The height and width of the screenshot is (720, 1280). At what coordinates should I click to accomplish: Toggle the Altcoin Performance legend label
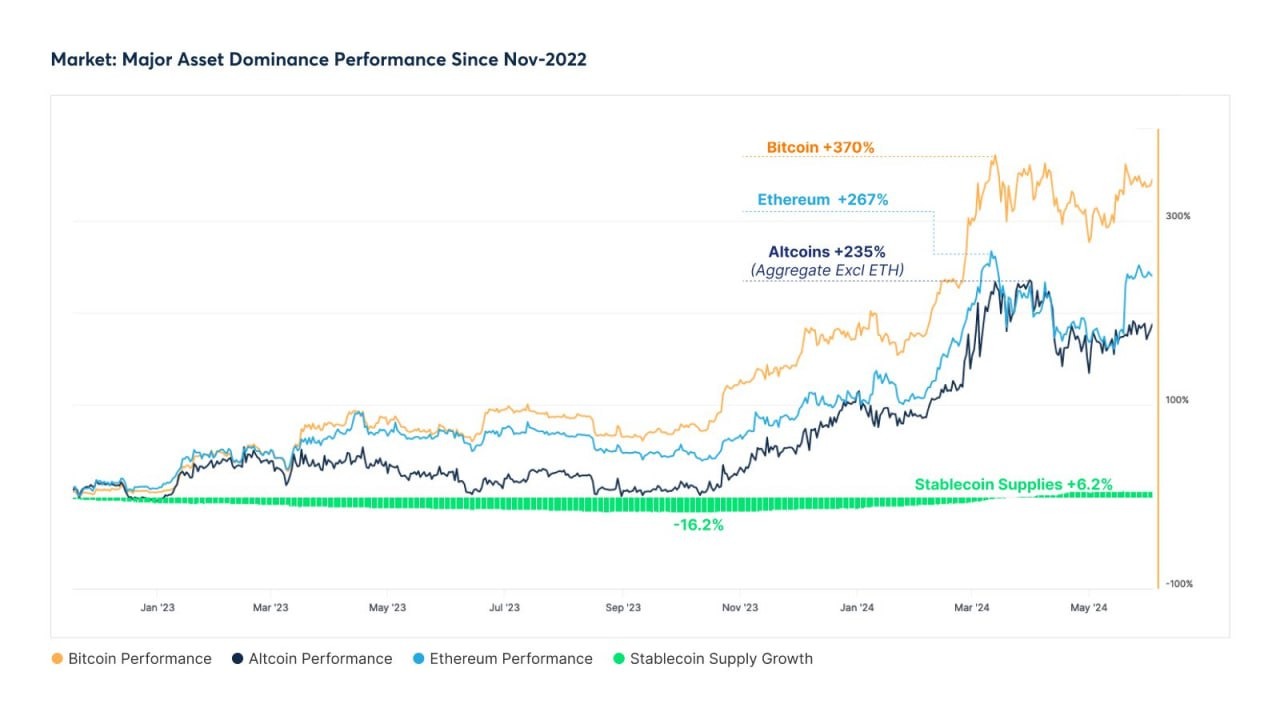coord(320,659)
